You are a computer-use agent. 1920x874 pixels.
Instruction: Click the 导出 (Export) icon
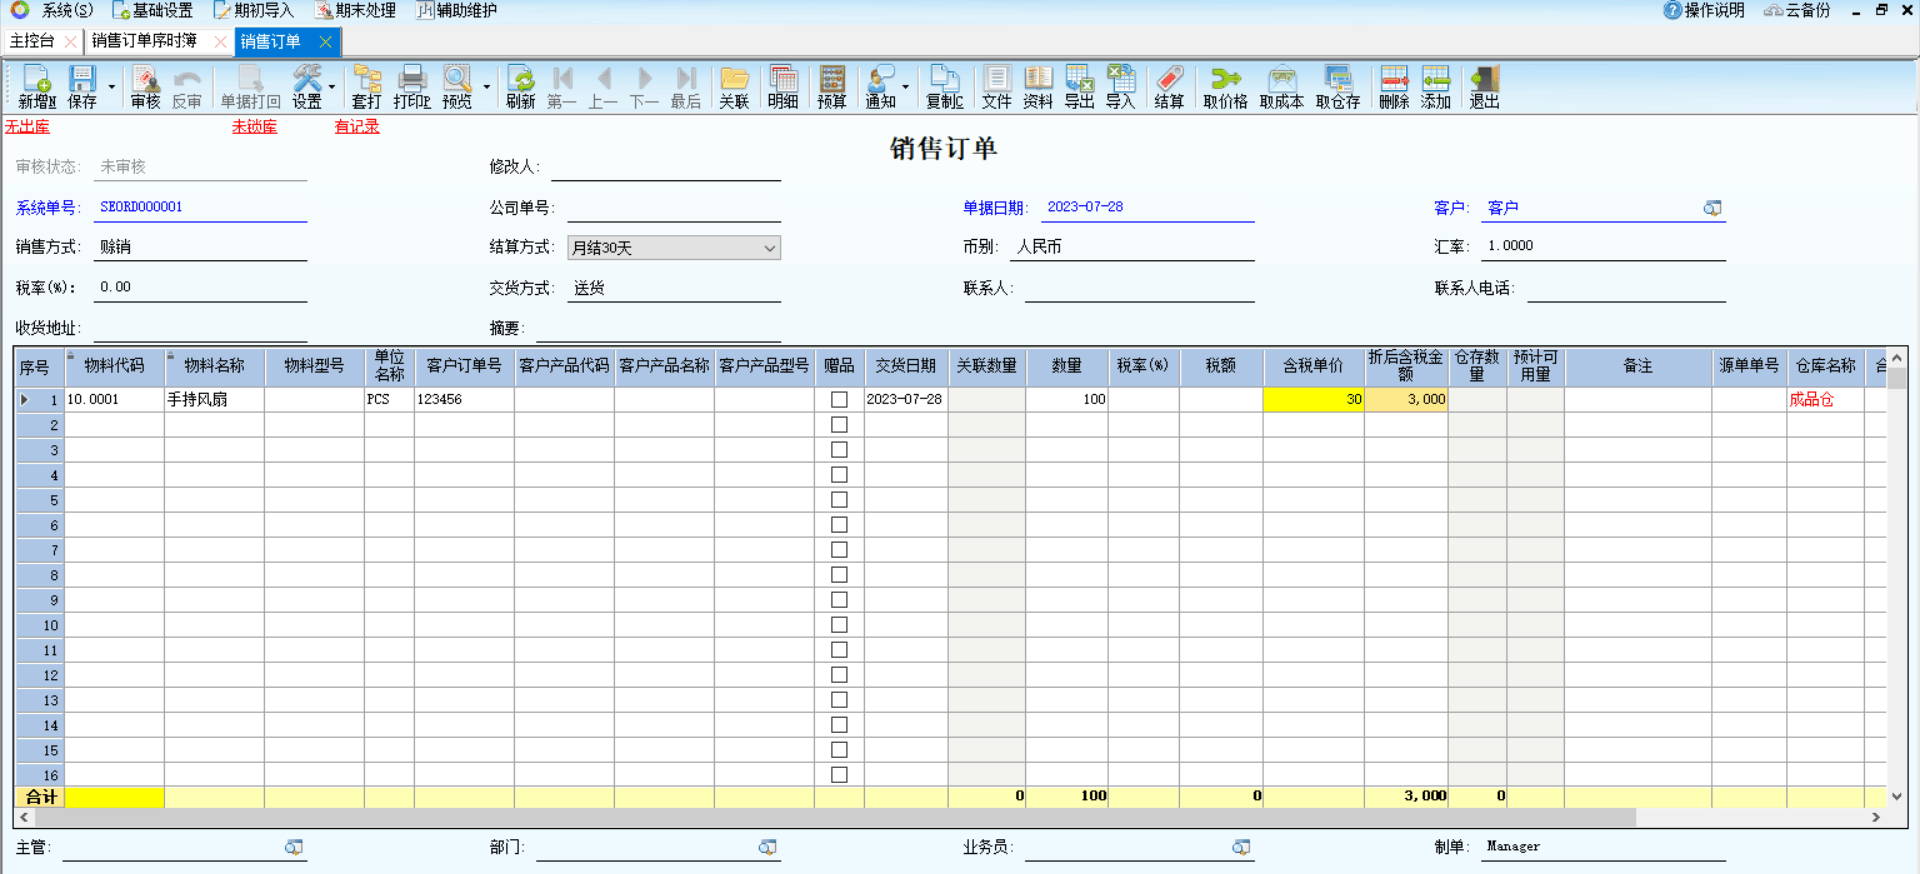point(1079,86)
